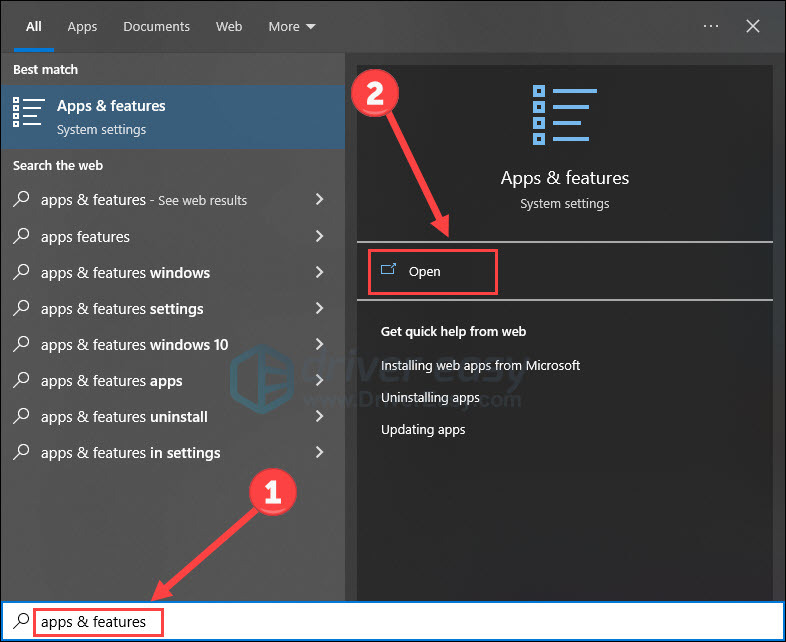Click search icon beside 'apps & features windows'

21,272
